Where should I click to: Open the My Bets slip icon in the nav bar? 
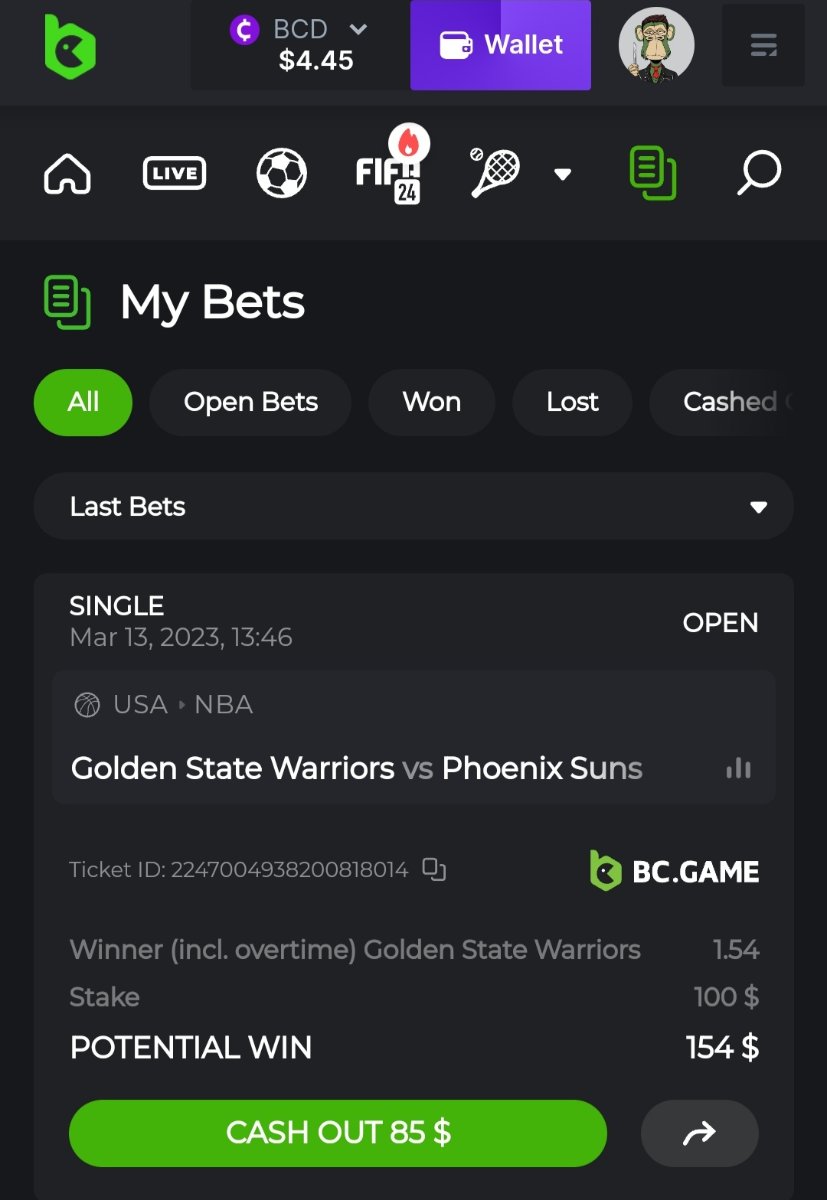point(652,172)
